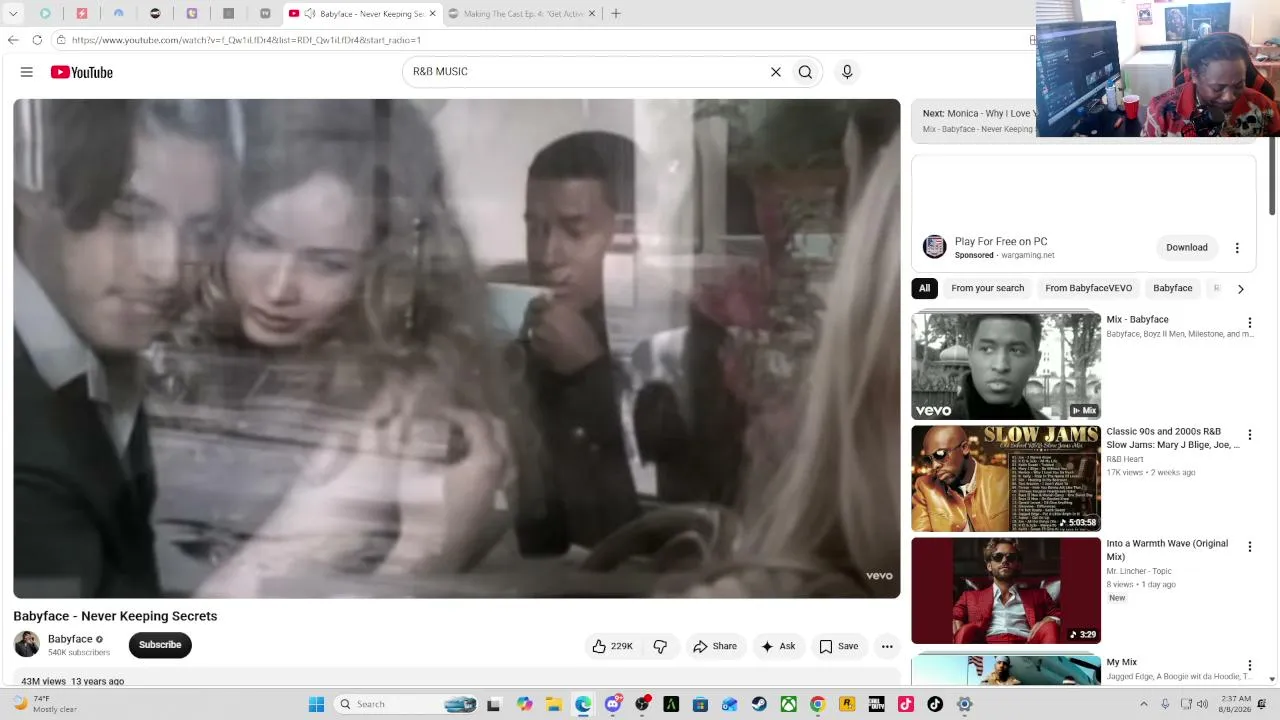Screen dimensions: 1280x720
Task: Open options for Classic 90s R&B video
Action: pos(1249,435)
